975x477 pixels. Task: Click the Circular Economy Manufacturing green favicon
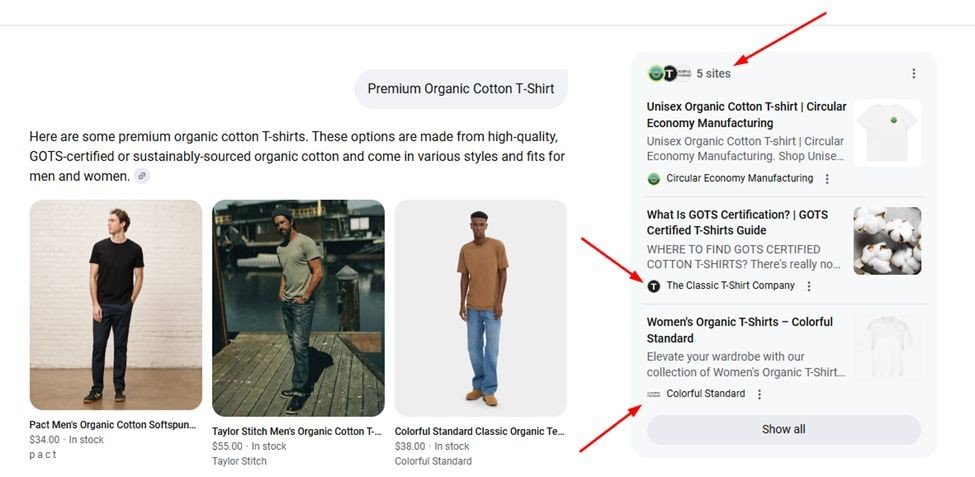click(x=654, y=178)
